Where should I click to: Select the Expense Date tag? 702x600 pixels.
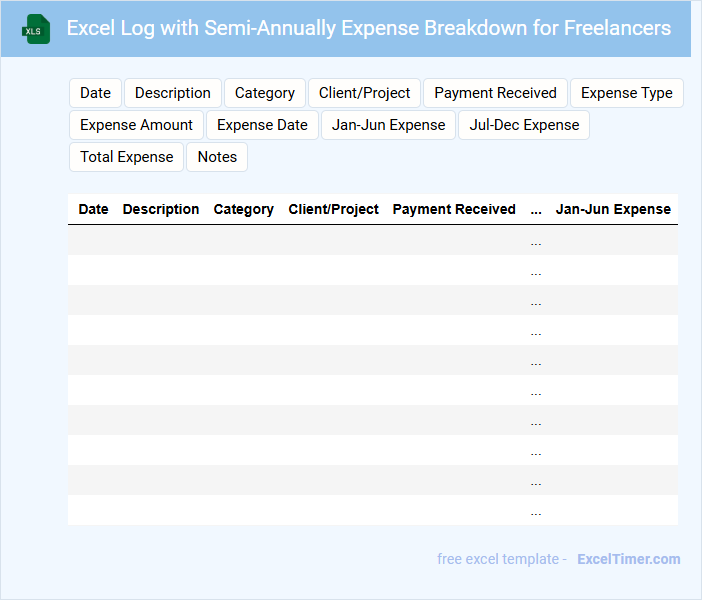coord(263,125)
